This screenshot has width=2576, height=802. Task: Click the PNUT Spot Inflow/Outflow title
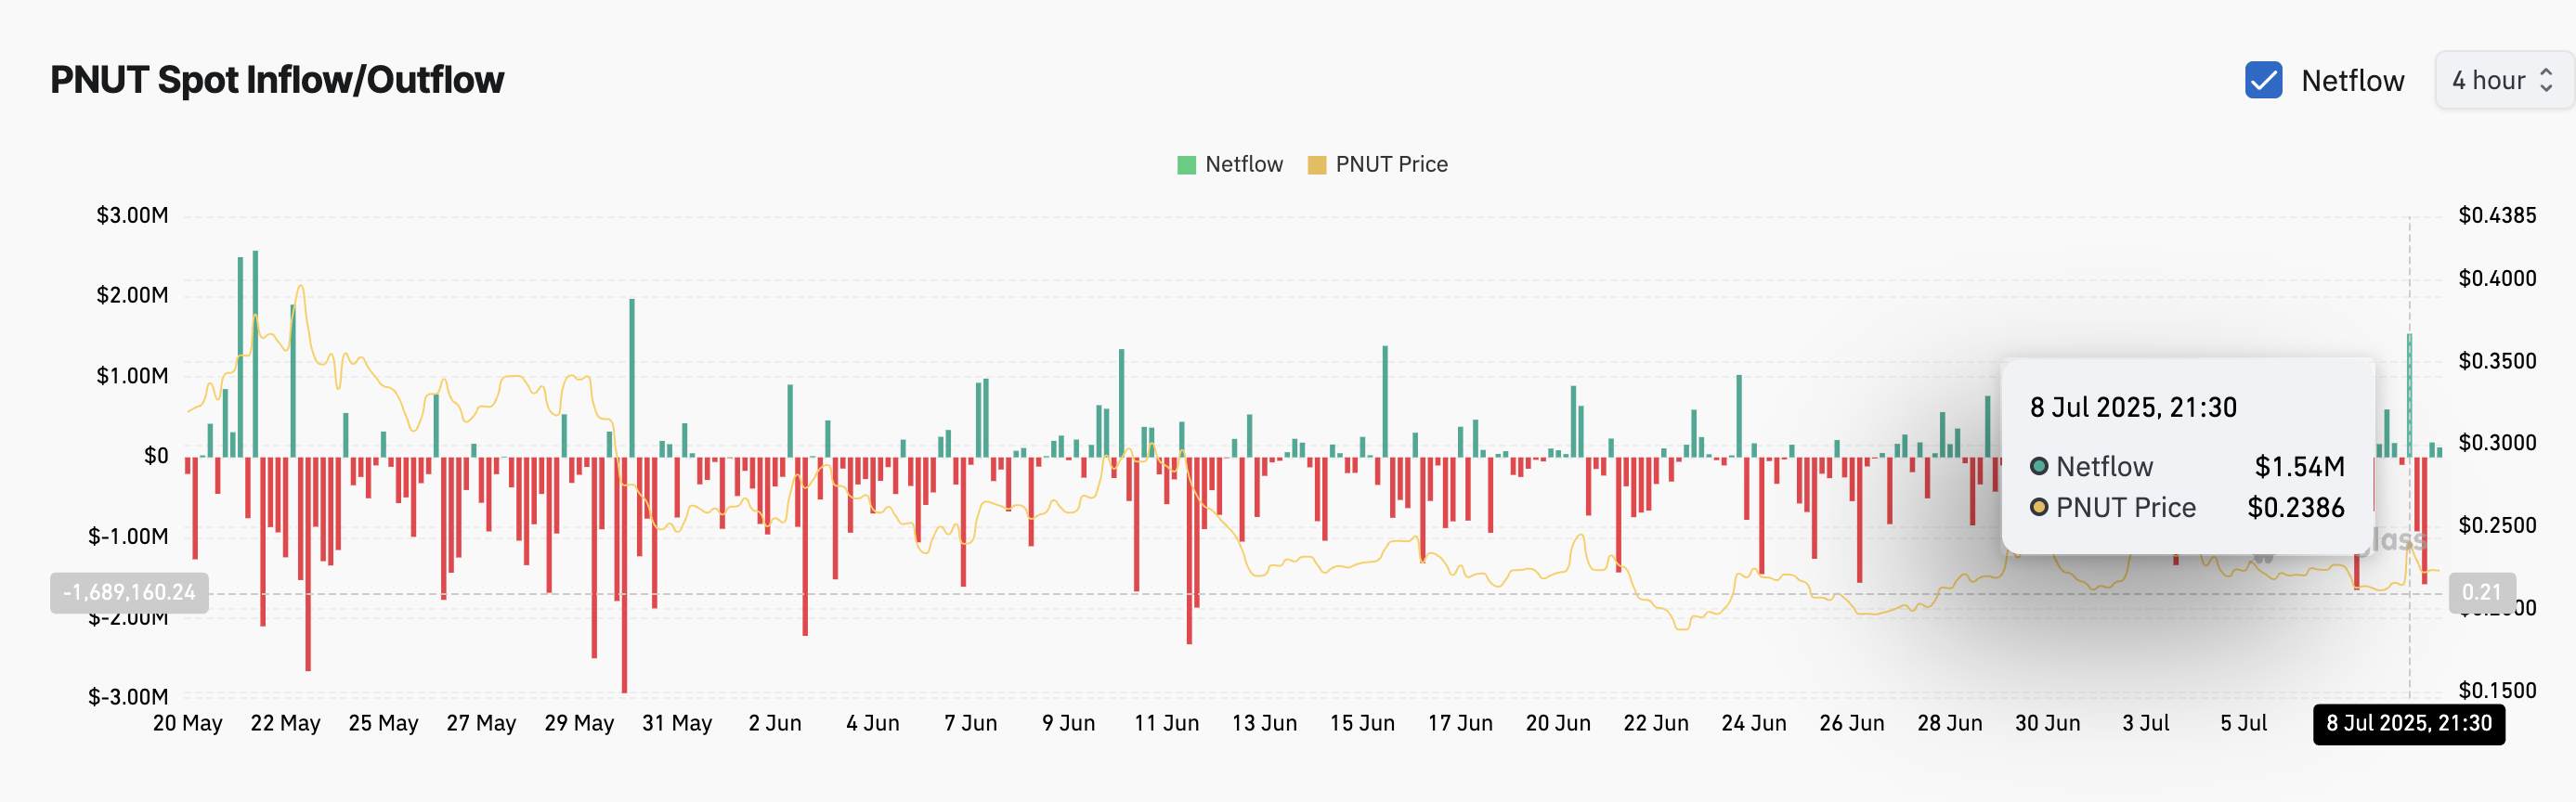[x=277, y=80]
